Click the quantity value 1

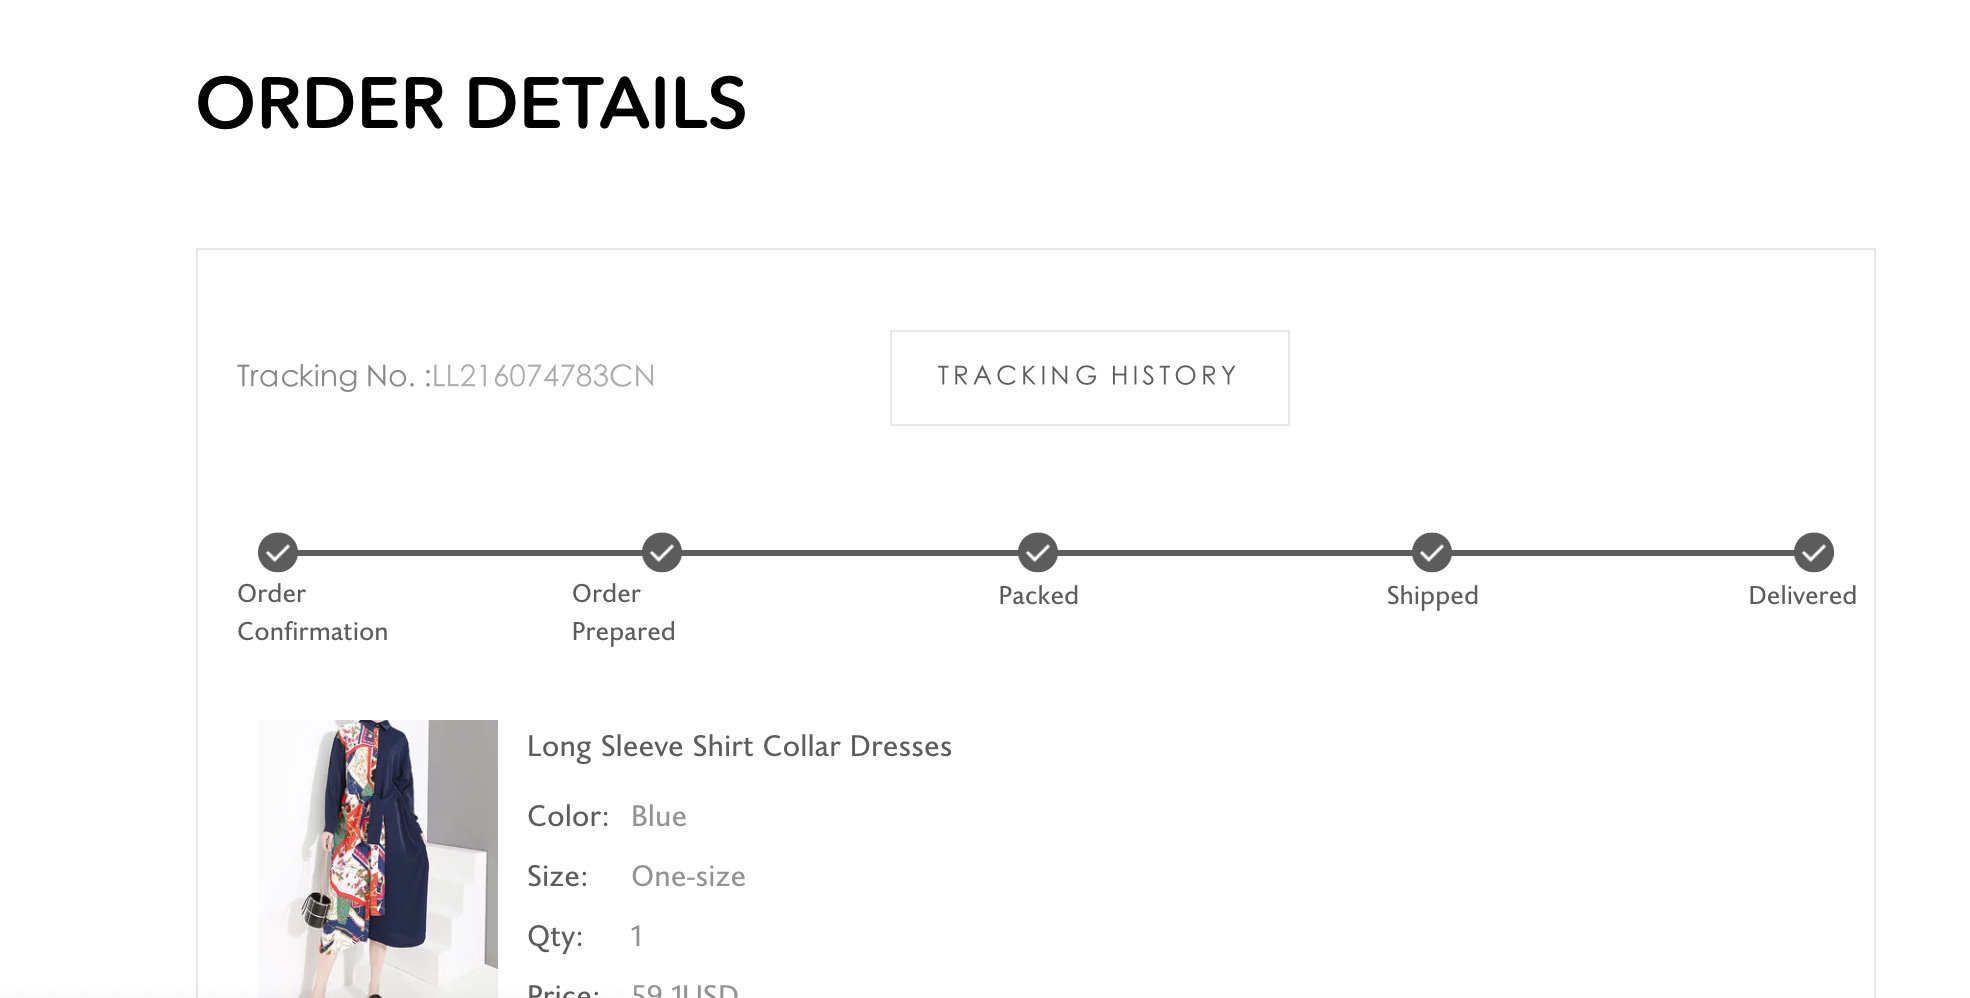click(636, 936)
